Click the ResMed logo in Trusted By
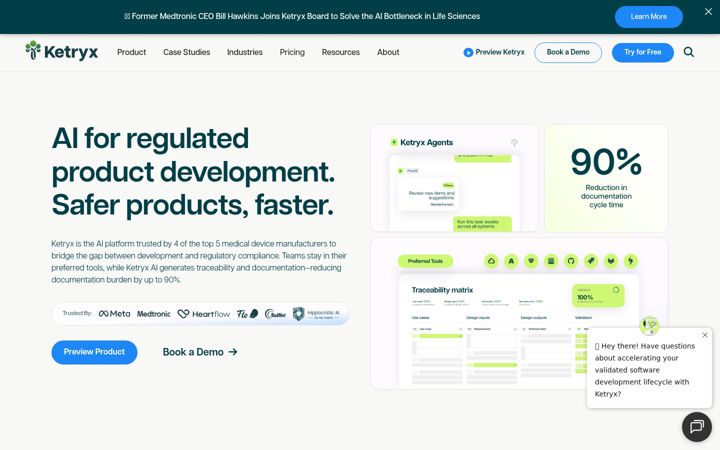The width and height of the screenshot is (720, 450). (x=276, y=314)
